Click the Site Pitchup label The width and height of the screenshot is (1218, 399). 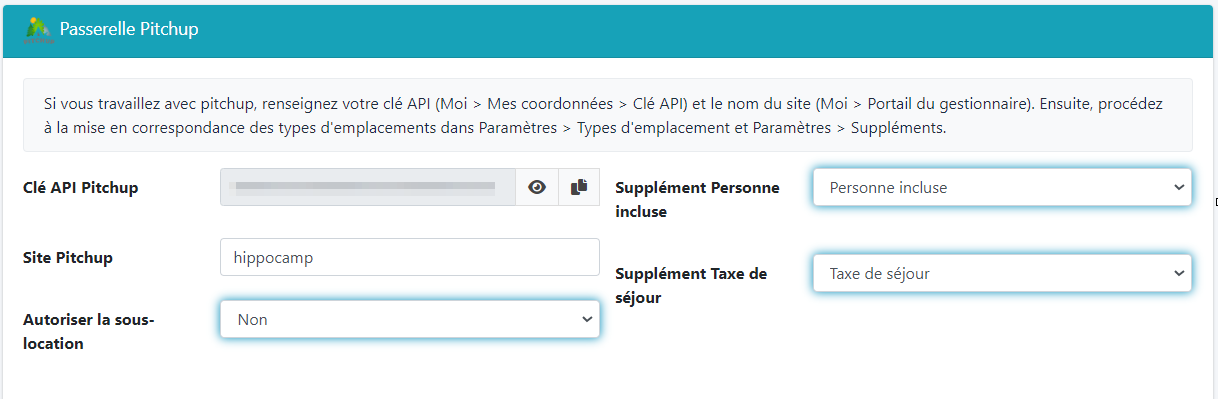point(68,257)
